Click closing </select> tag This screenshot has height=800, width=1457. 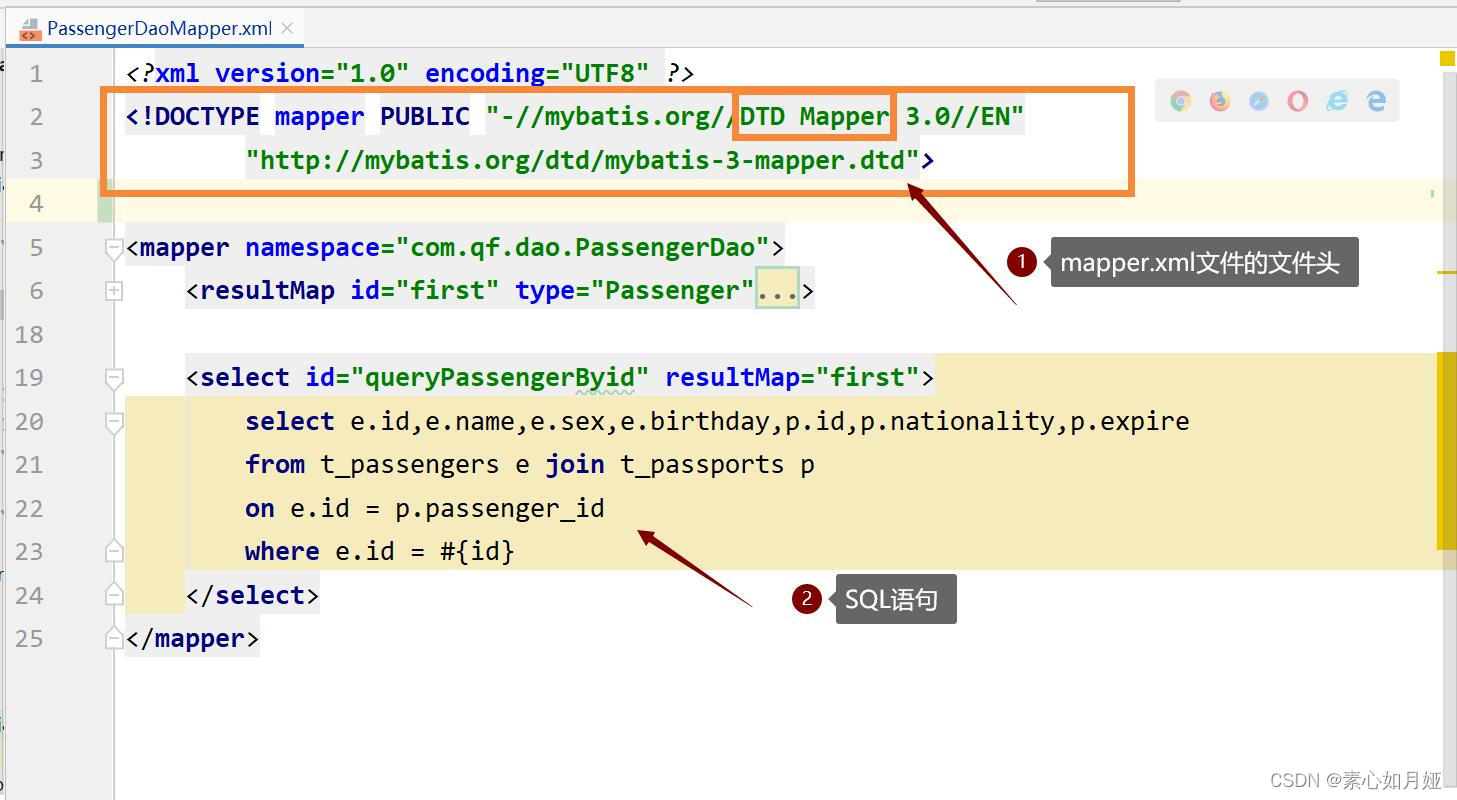(x=253, y=595)
